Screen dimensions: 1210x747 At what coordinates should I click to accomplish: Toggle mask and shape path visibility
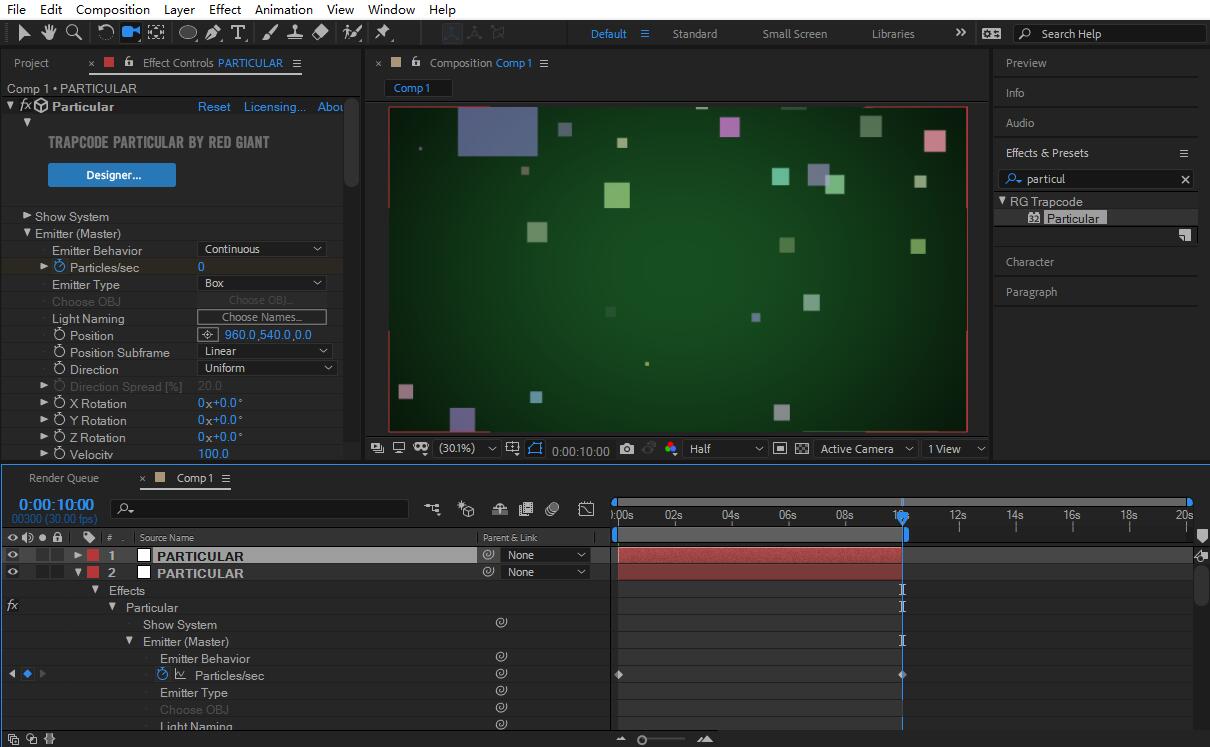(534, 449)
